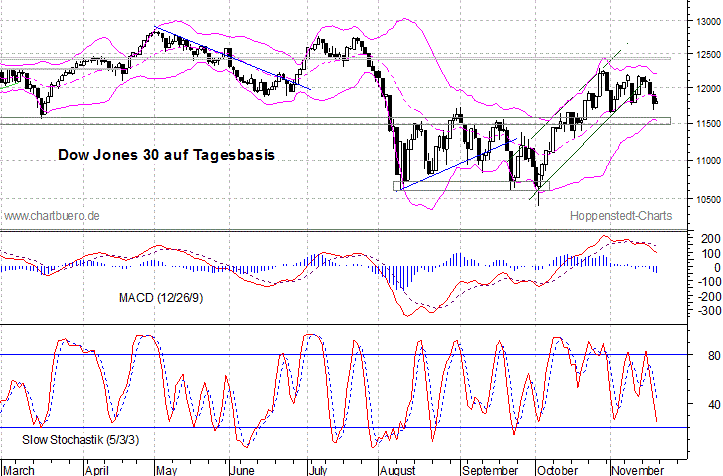
Task: Select the 12500 price axis label
Action: [x=709, y=55]
